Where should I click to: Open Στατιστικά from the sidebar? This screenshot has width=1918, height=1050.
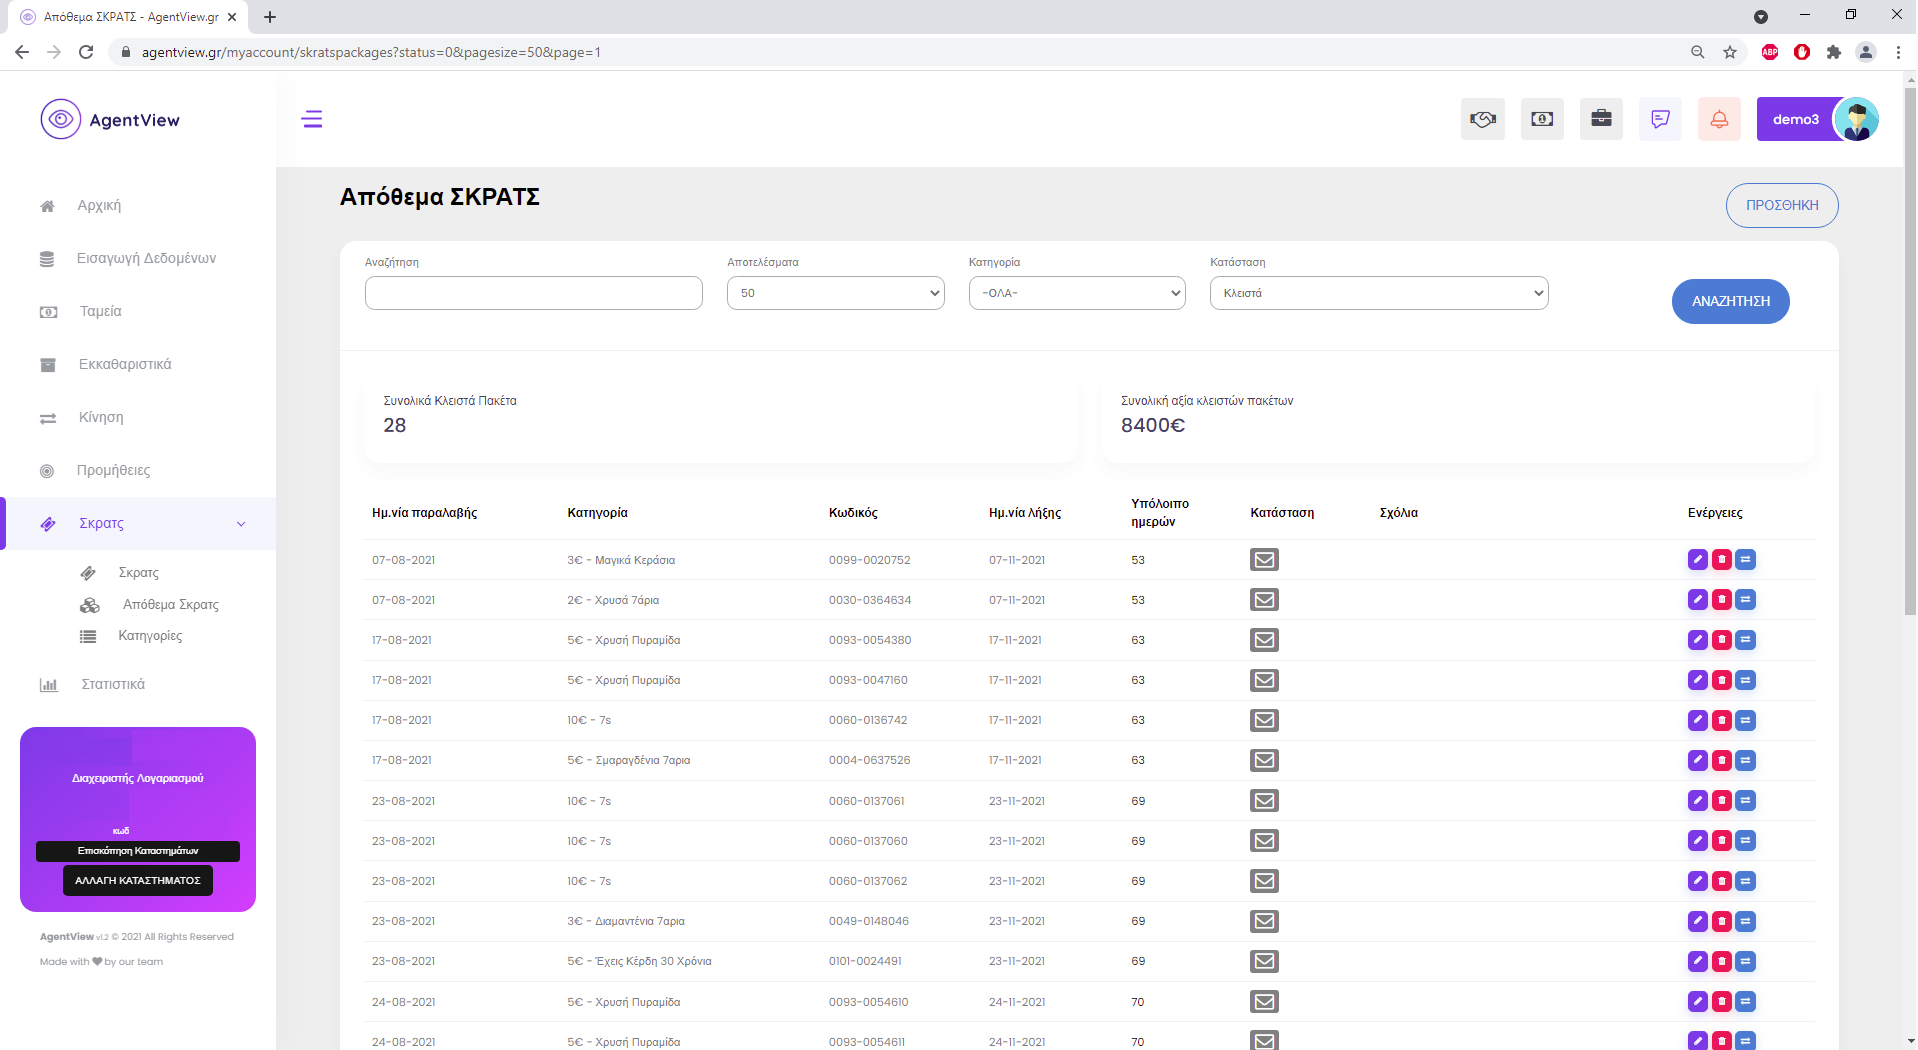click(113, 685)
